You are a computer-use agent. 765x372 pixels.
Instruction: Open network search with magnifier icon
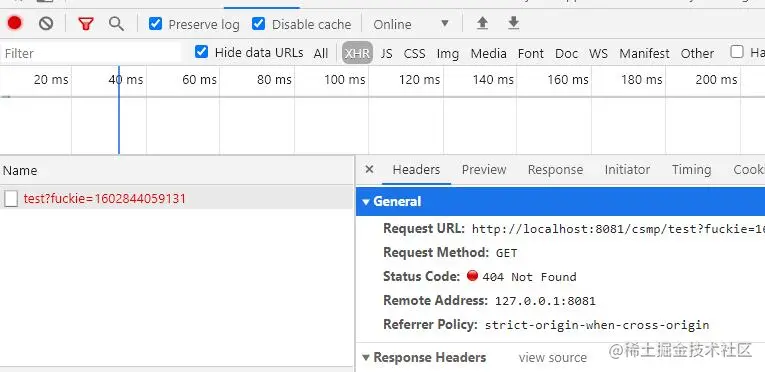[116, 23]
